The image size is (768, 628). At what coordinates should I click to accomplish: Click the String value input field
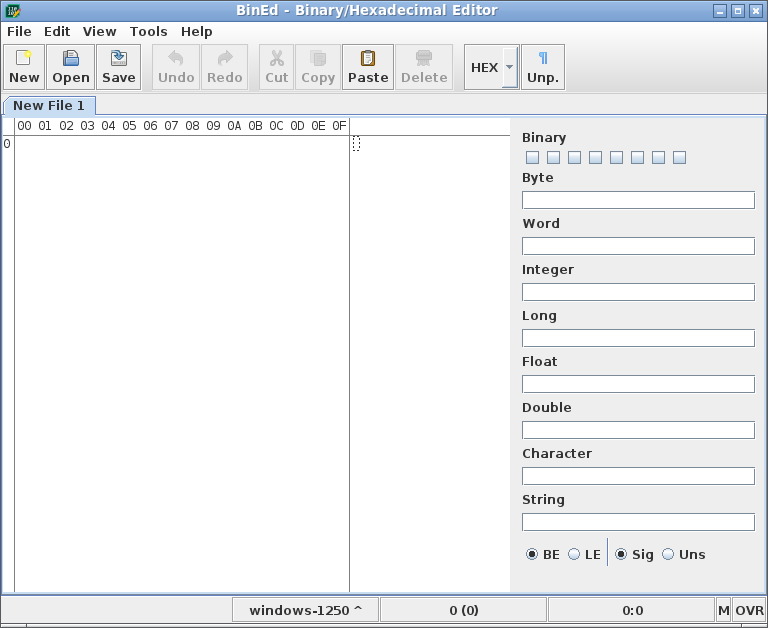(x=638, y=522)
